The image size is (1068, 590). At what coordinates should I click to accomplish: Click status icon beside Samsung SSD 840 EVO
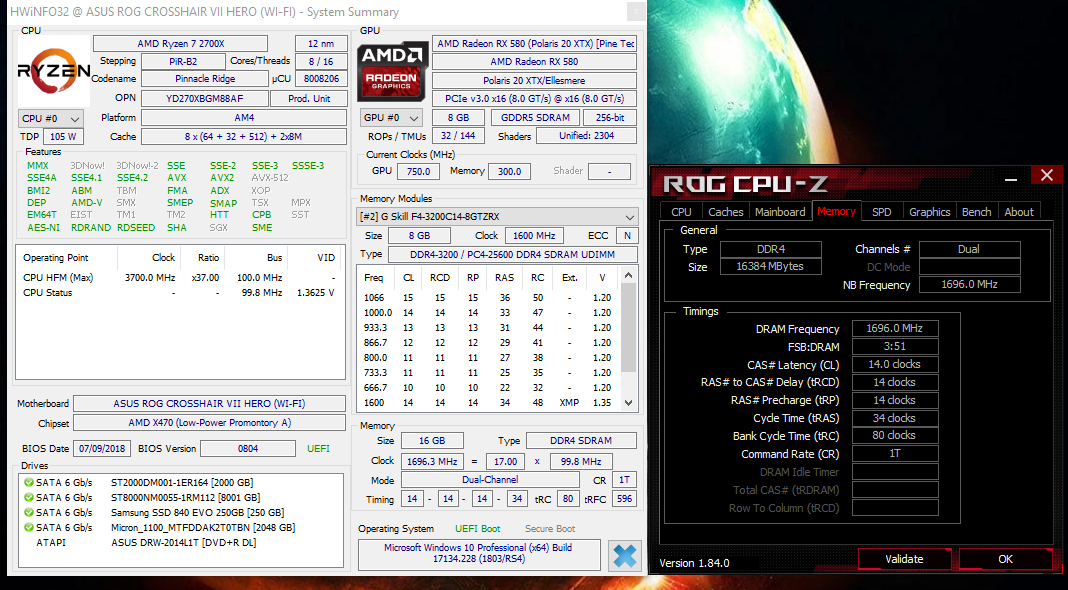(28, 513)
